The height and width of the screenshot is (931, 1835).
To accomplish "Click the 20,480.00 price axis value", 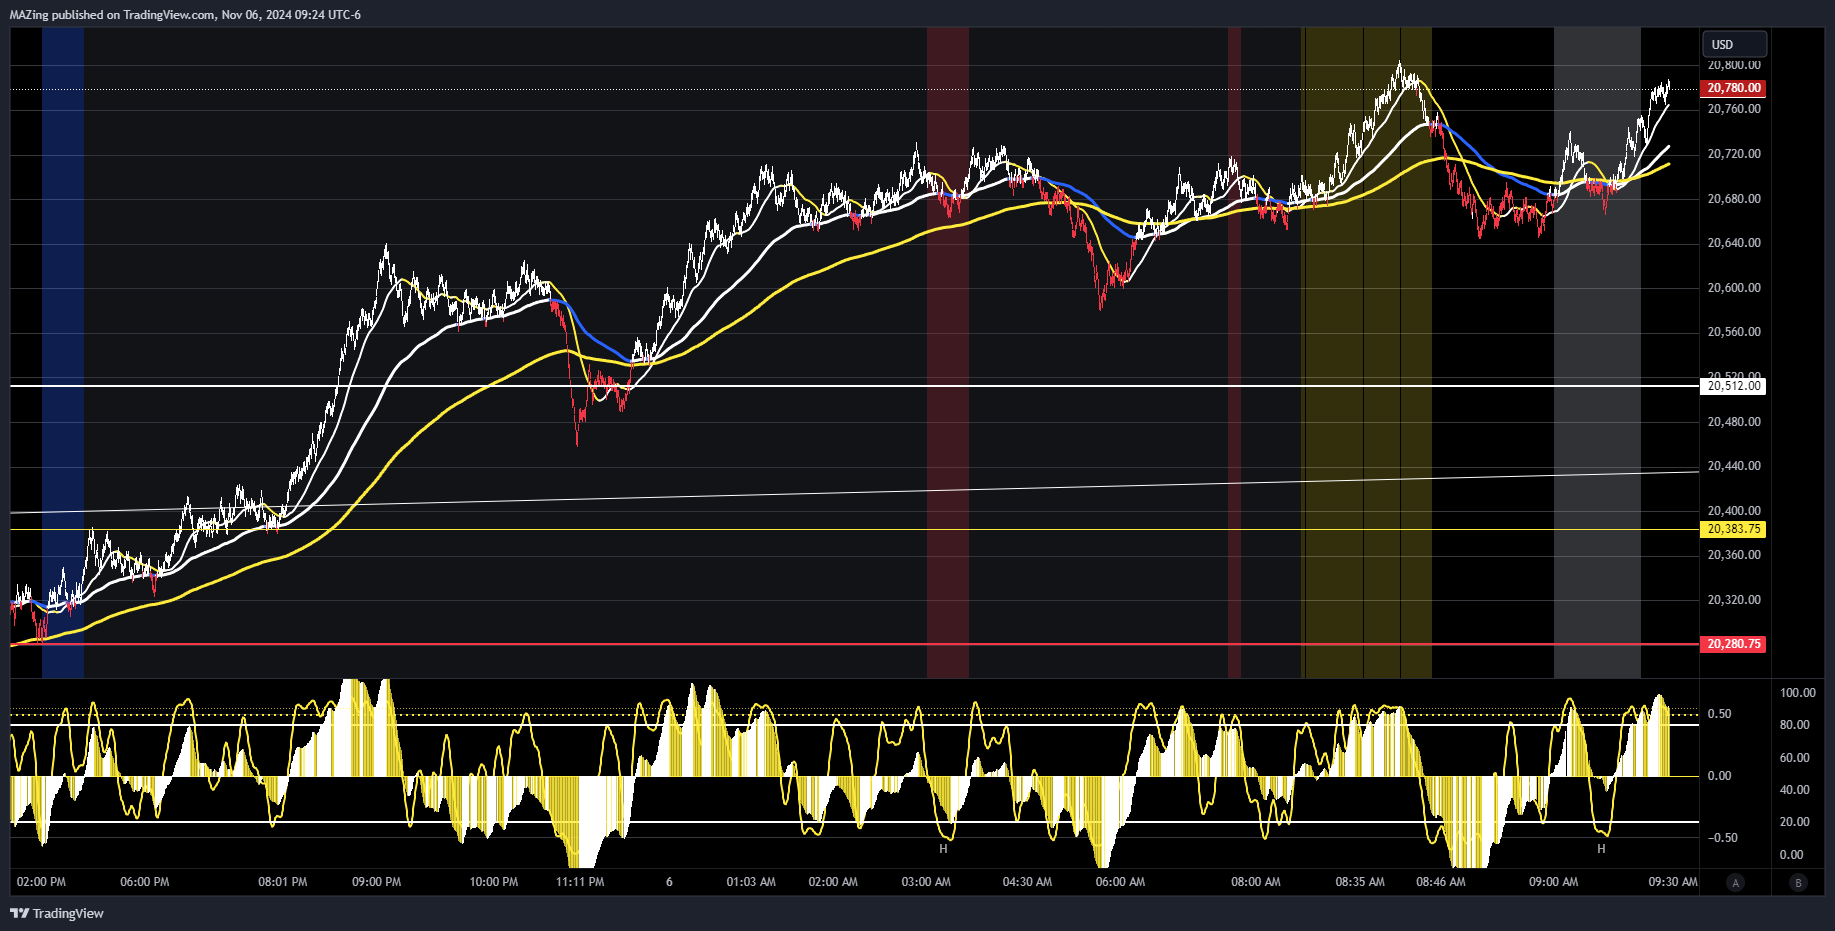I will 1734,422.
